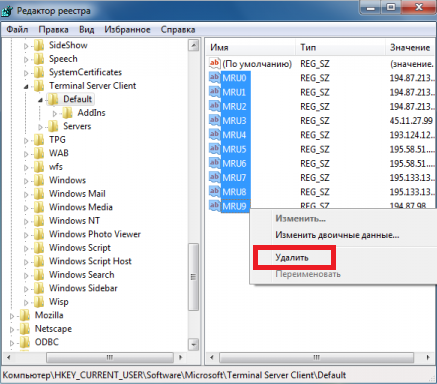Open the Правка menu
Viewport: 437px width, 384px height.
(x=53, y=29)
